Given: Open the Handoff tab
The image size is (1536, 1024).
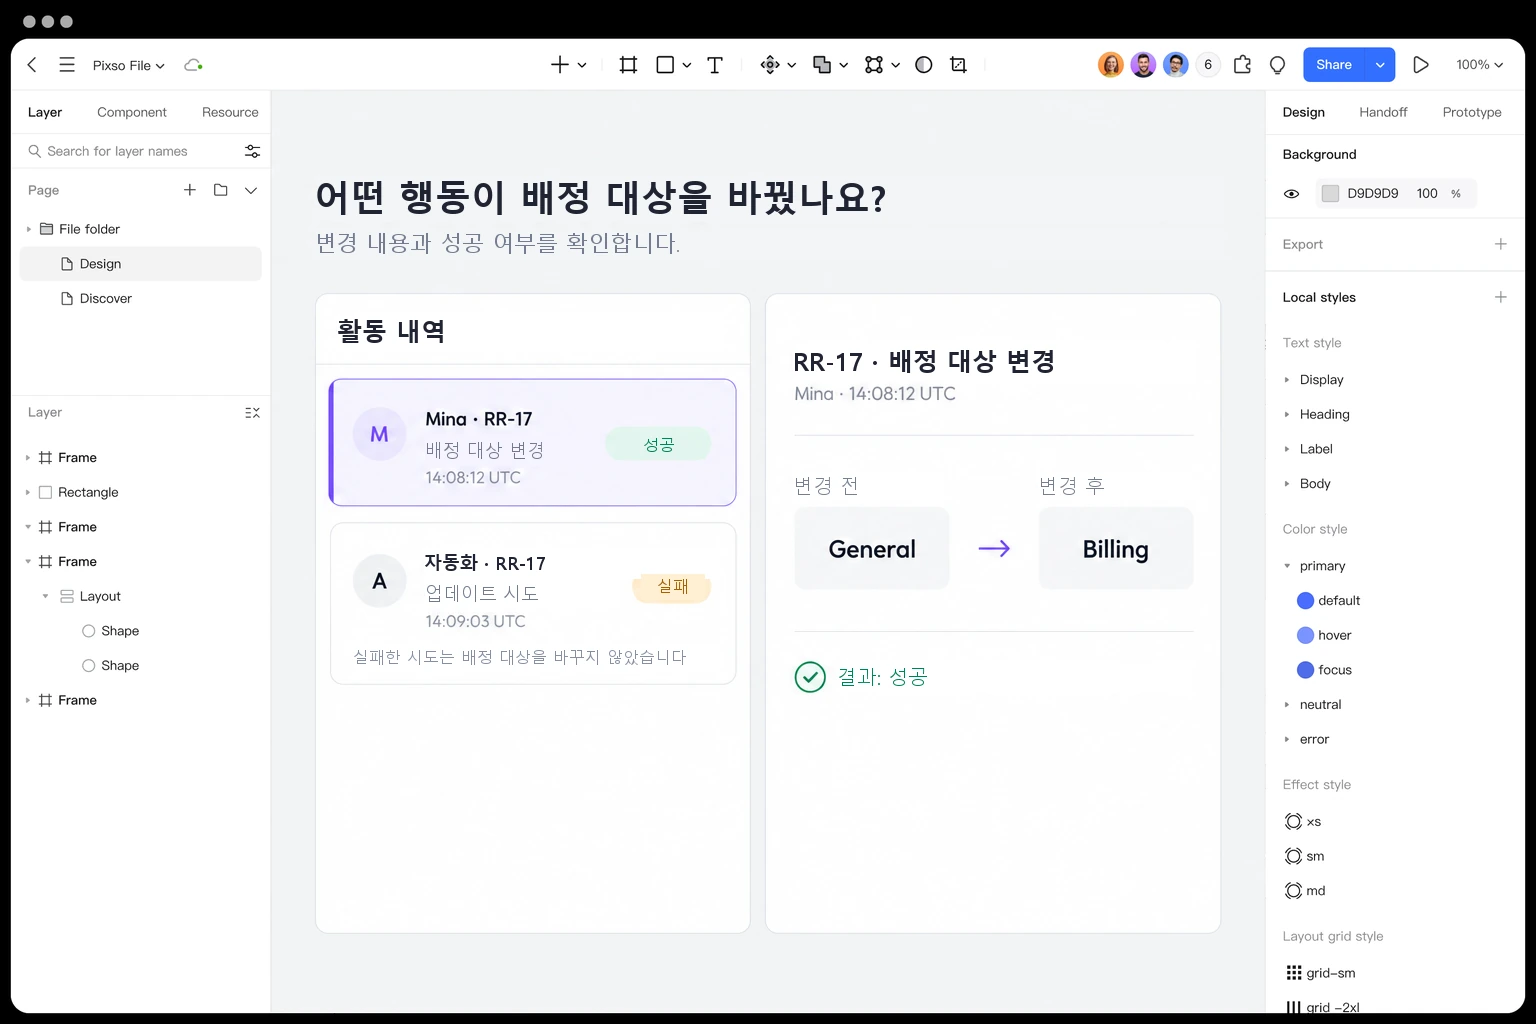Looking at the screenshot, I should (1383, 112).
